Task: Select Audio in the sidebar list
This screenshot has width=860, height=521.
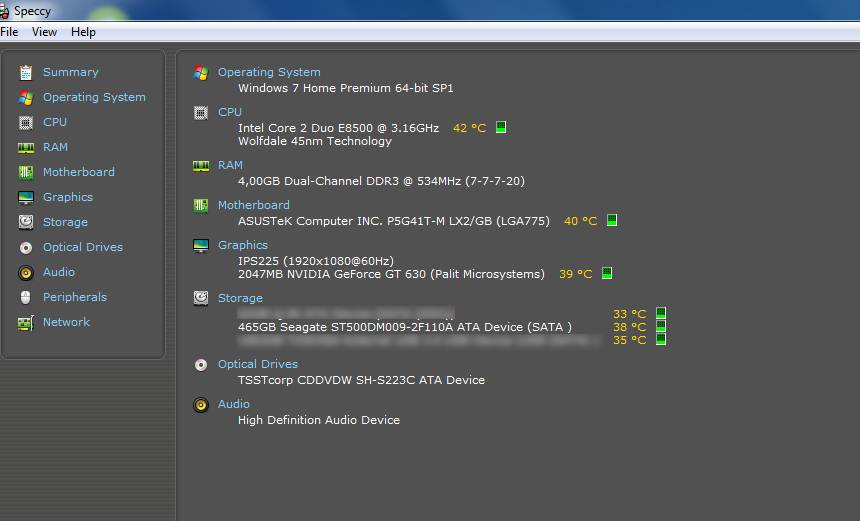Action: coord(59,272)
